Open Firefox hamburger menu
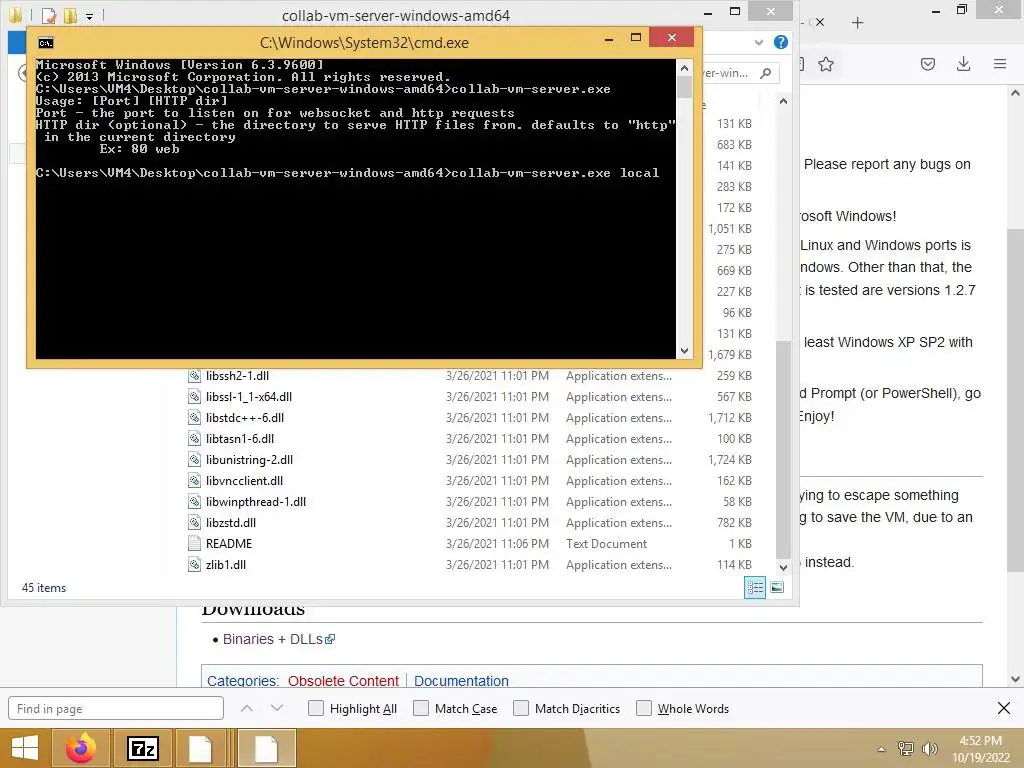This screenshot has height=768, width=1024. click(x=1000, y=64)
